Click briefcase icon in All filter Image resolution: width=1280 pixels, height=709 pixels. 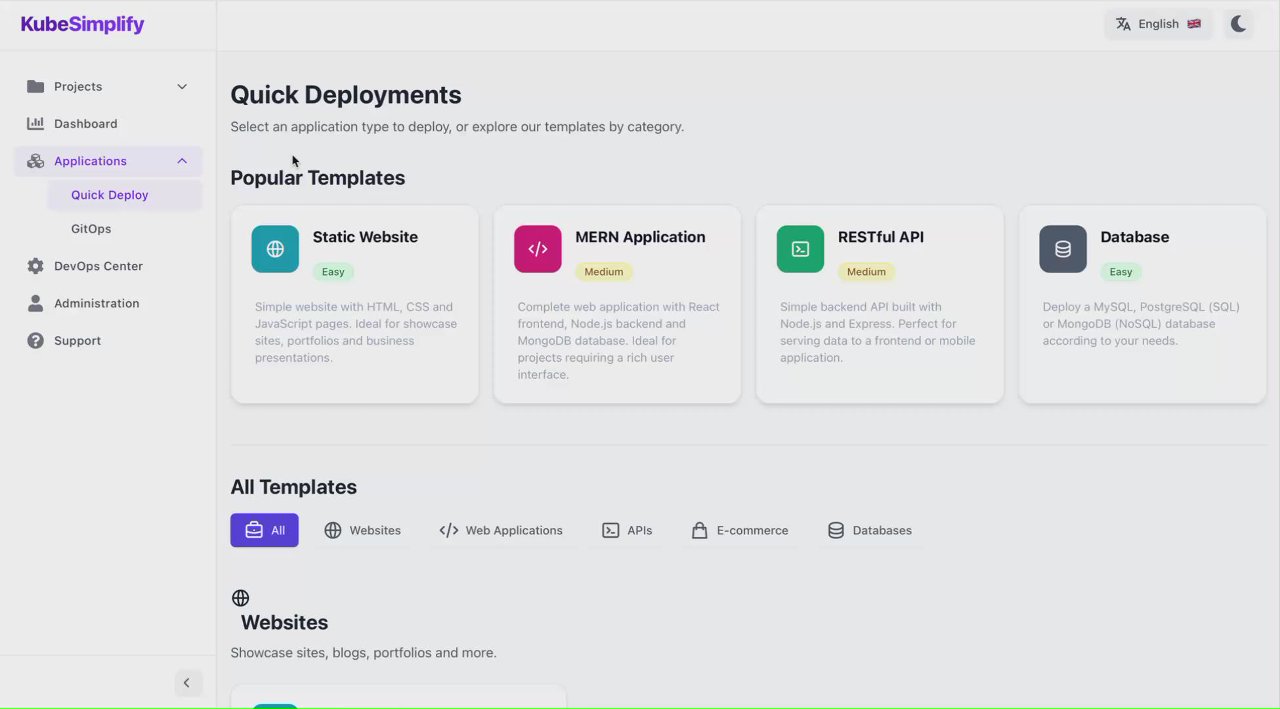click(x=254, y=530)
